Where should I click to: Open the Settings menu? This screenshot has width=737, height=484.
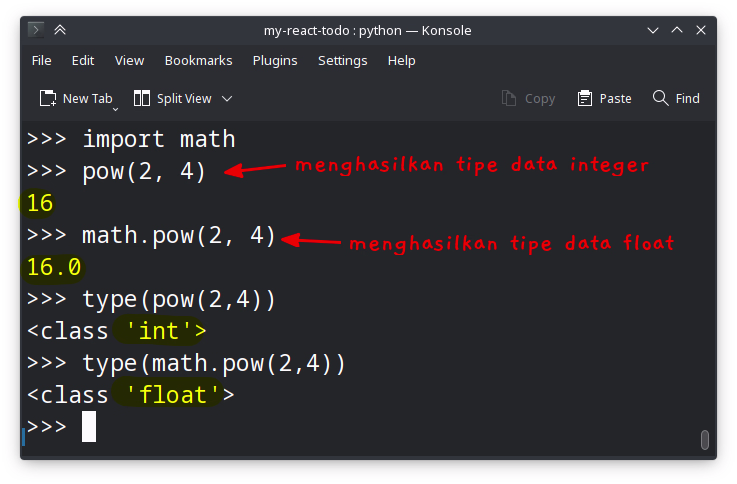[x=343, y=61]
